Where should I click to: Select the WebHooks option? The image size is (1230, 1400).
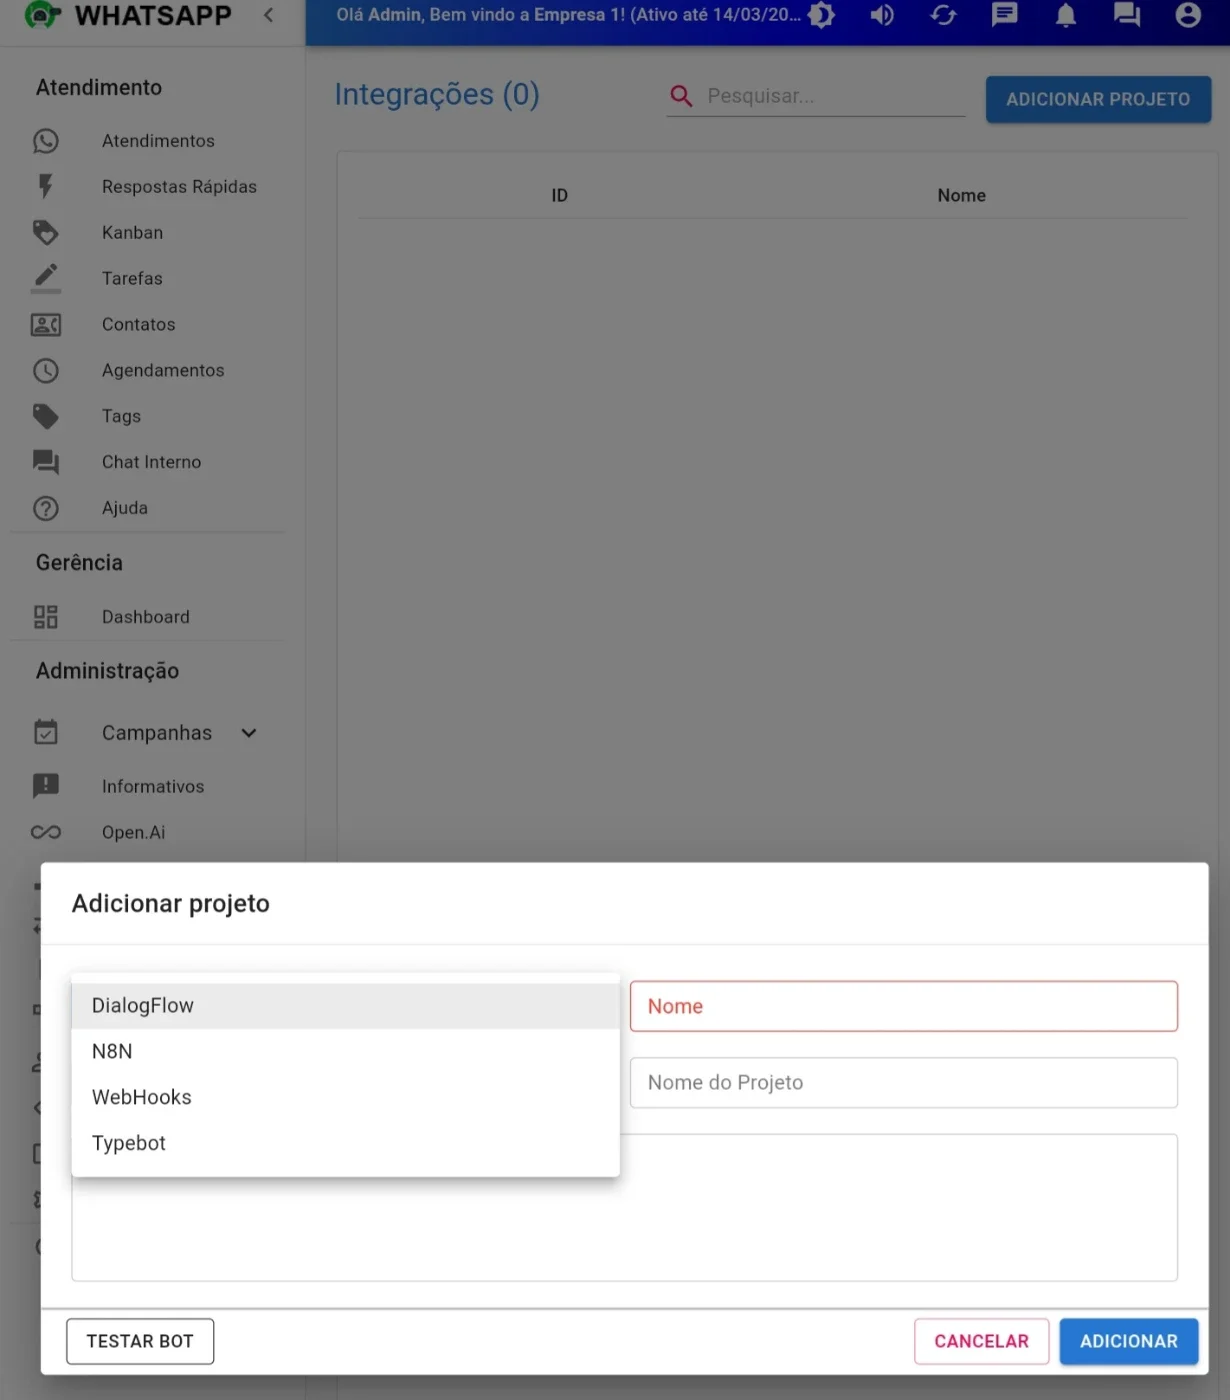click(x=346, y=1098)
